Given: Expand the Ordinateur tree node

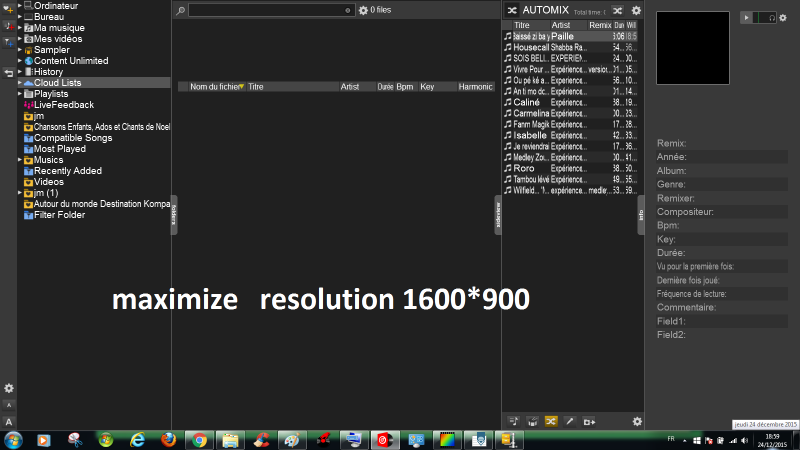Looking at the screenshot, I should tap(20, 6).
